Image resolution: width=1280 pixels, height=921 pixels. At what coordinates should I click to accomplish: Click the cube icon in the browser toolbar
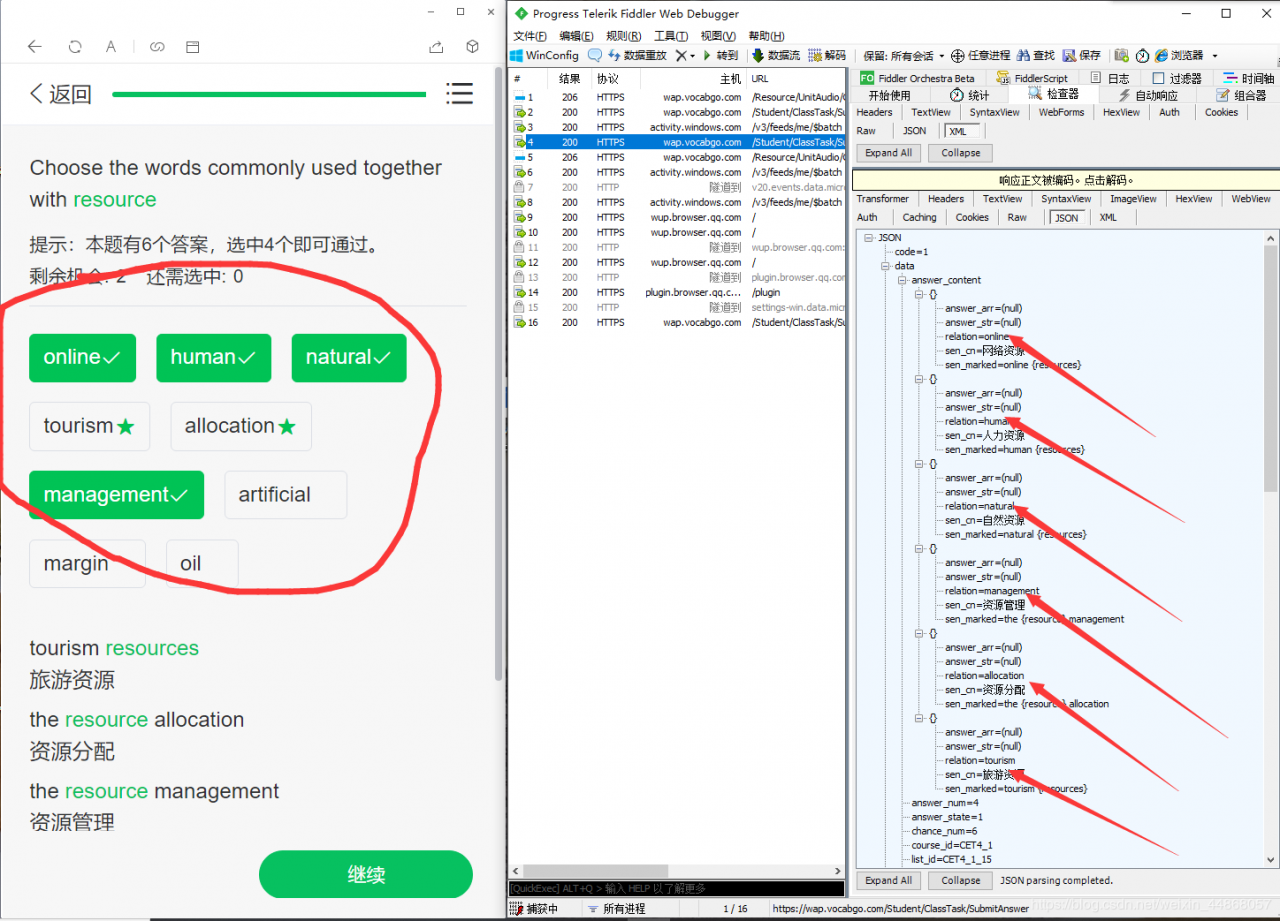(473, 47)
